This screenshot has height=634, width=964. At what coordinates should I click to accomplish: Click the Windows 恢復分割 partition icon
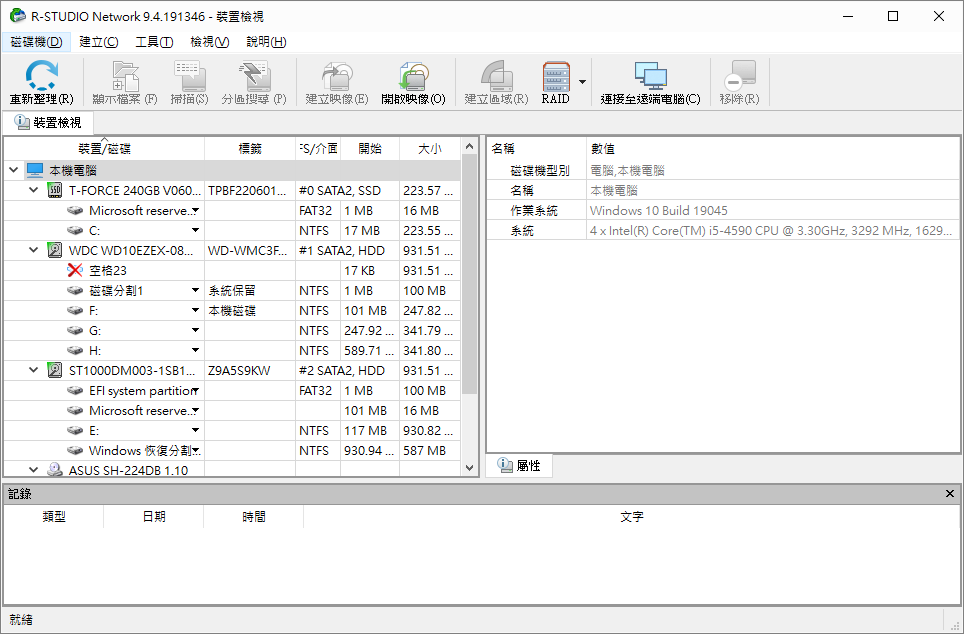75,450
